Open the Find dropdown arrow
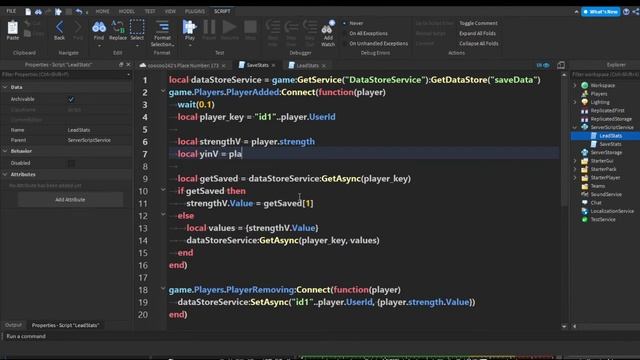This screenshot has height=360, width=640. pos(99,46)
